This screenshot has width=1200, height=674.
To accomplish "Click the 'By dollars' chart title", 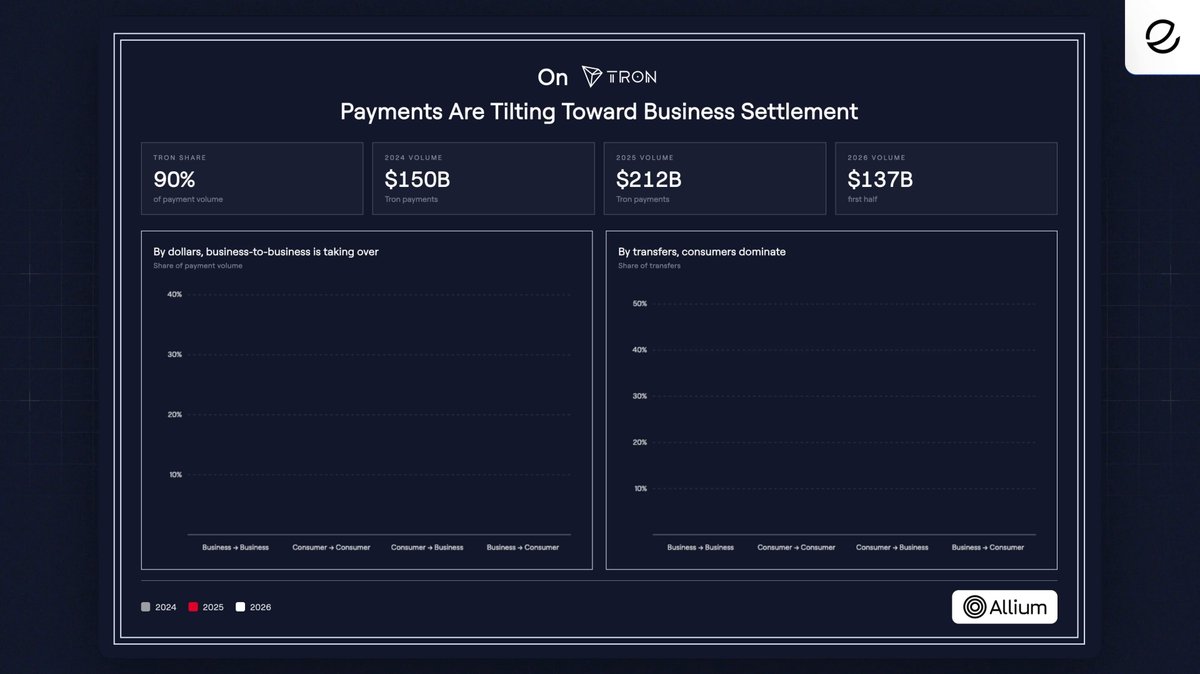I will coord(266,252).
